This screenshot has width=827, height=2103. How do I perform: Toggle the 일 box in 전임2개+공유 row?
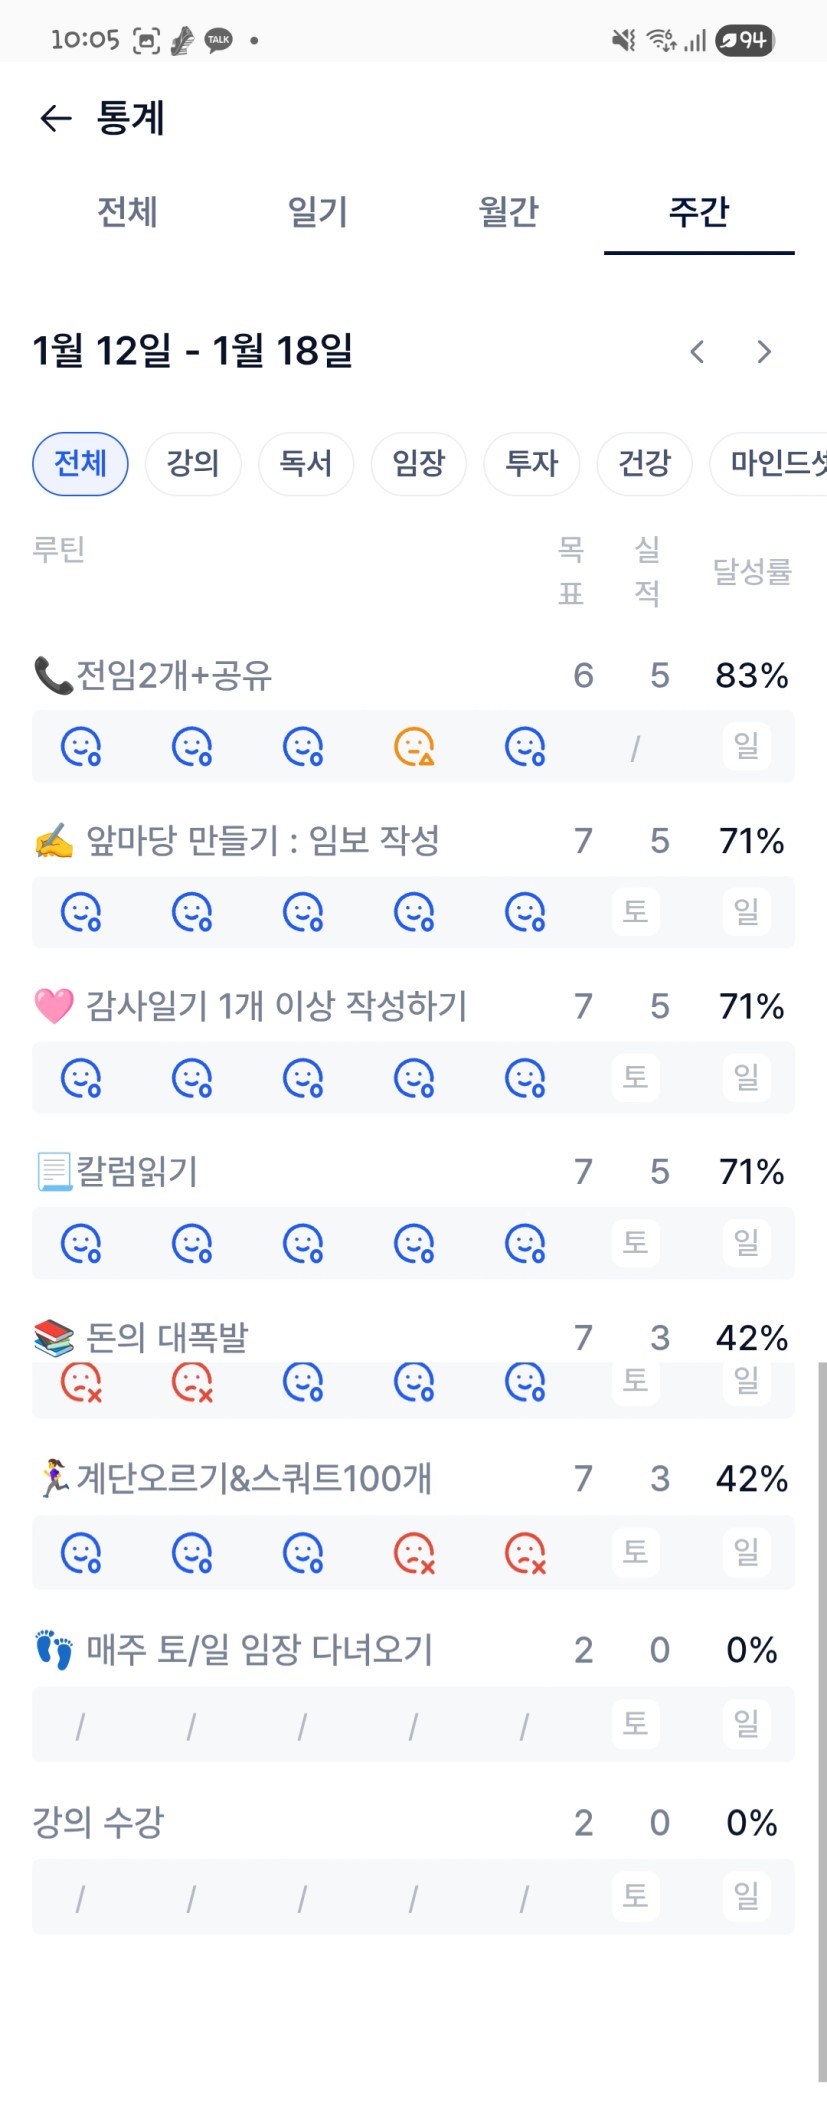pos(747,746)
